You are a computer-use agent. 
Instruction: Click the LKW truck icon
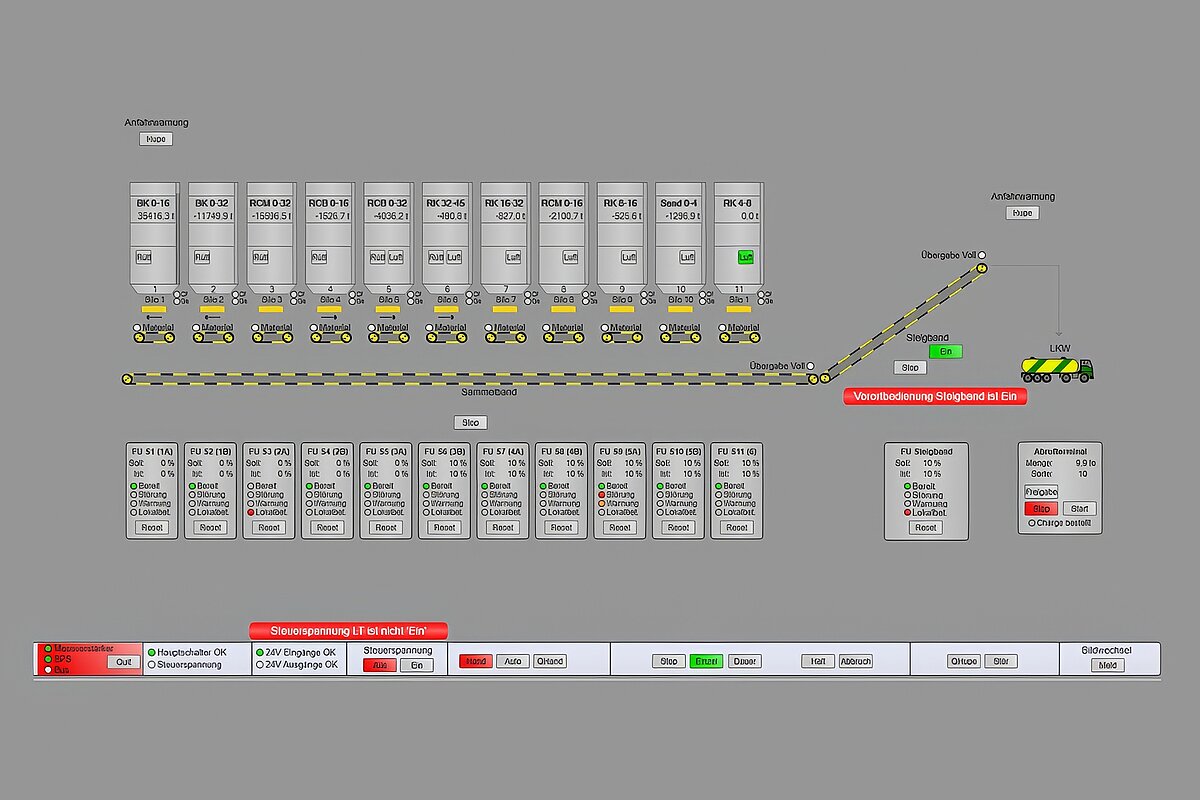(x=1057, y=369)
